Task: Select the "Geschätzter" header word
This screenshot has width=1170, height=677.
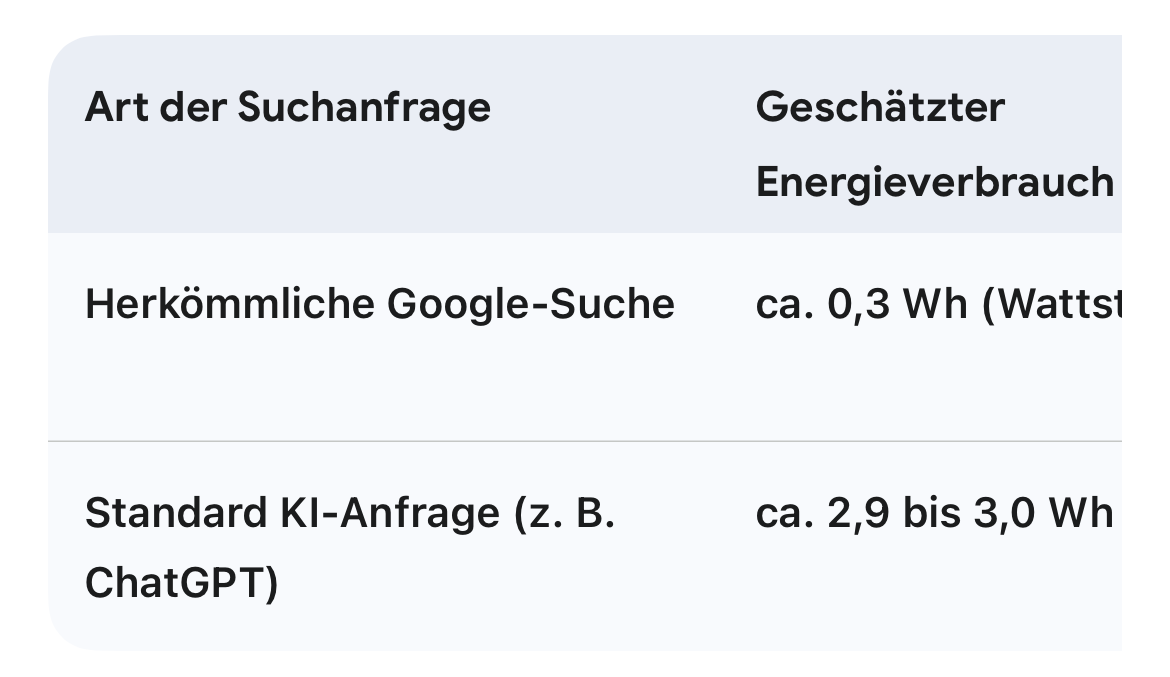Action: (880, 107)
